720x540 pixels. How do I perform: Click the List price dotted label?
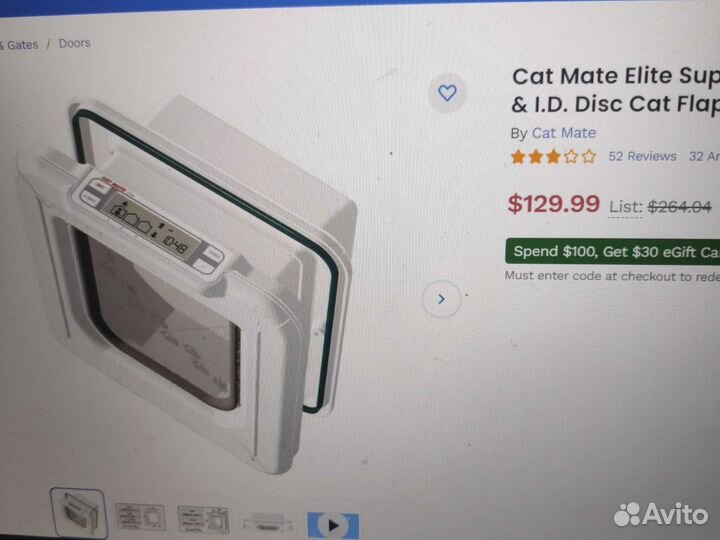pos(625,207)
